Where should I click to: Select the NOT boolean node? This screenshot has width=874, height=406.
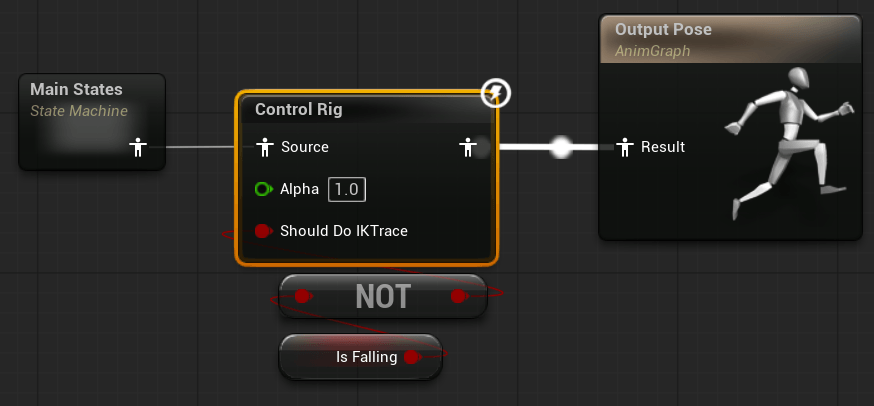click(382, 296)
